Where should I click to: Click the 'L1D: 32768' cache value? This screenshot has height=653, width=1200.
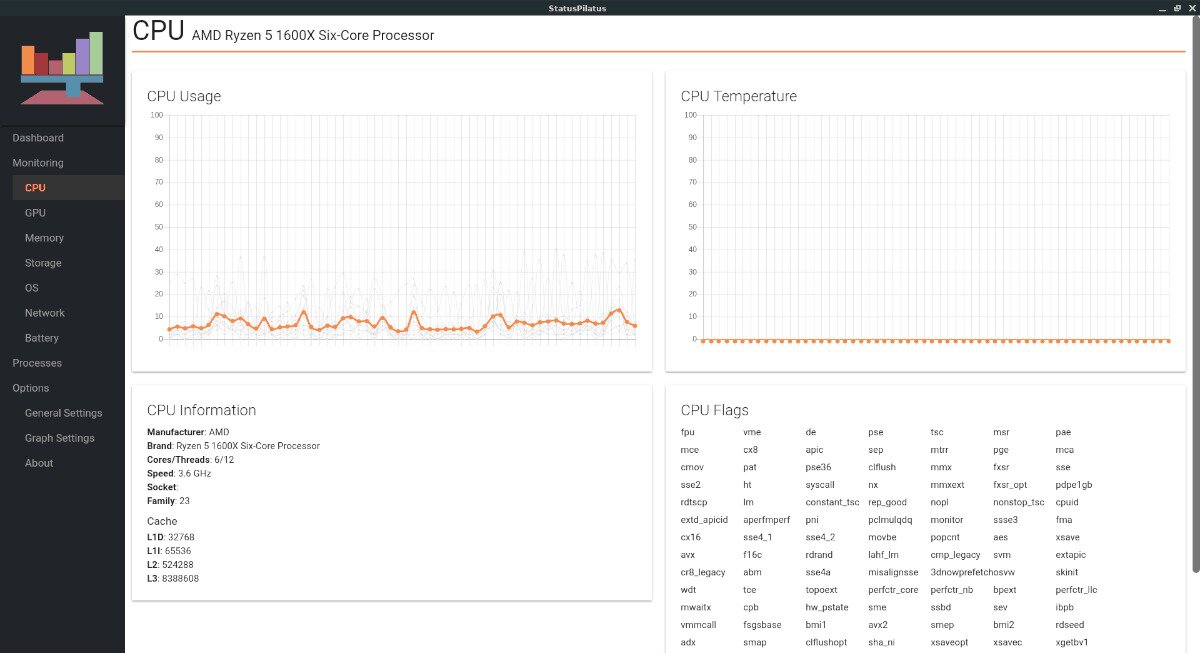169,538
